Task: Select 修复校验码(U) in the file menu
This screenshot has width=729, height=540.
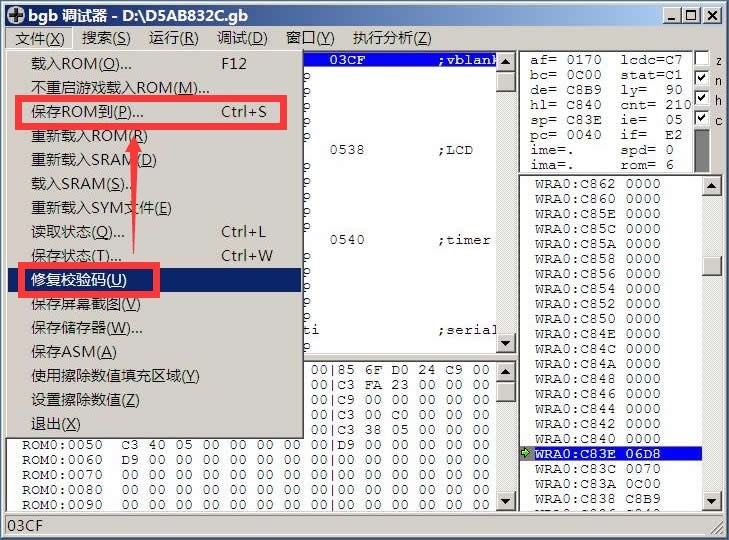Action: click(x=80, y=279)
